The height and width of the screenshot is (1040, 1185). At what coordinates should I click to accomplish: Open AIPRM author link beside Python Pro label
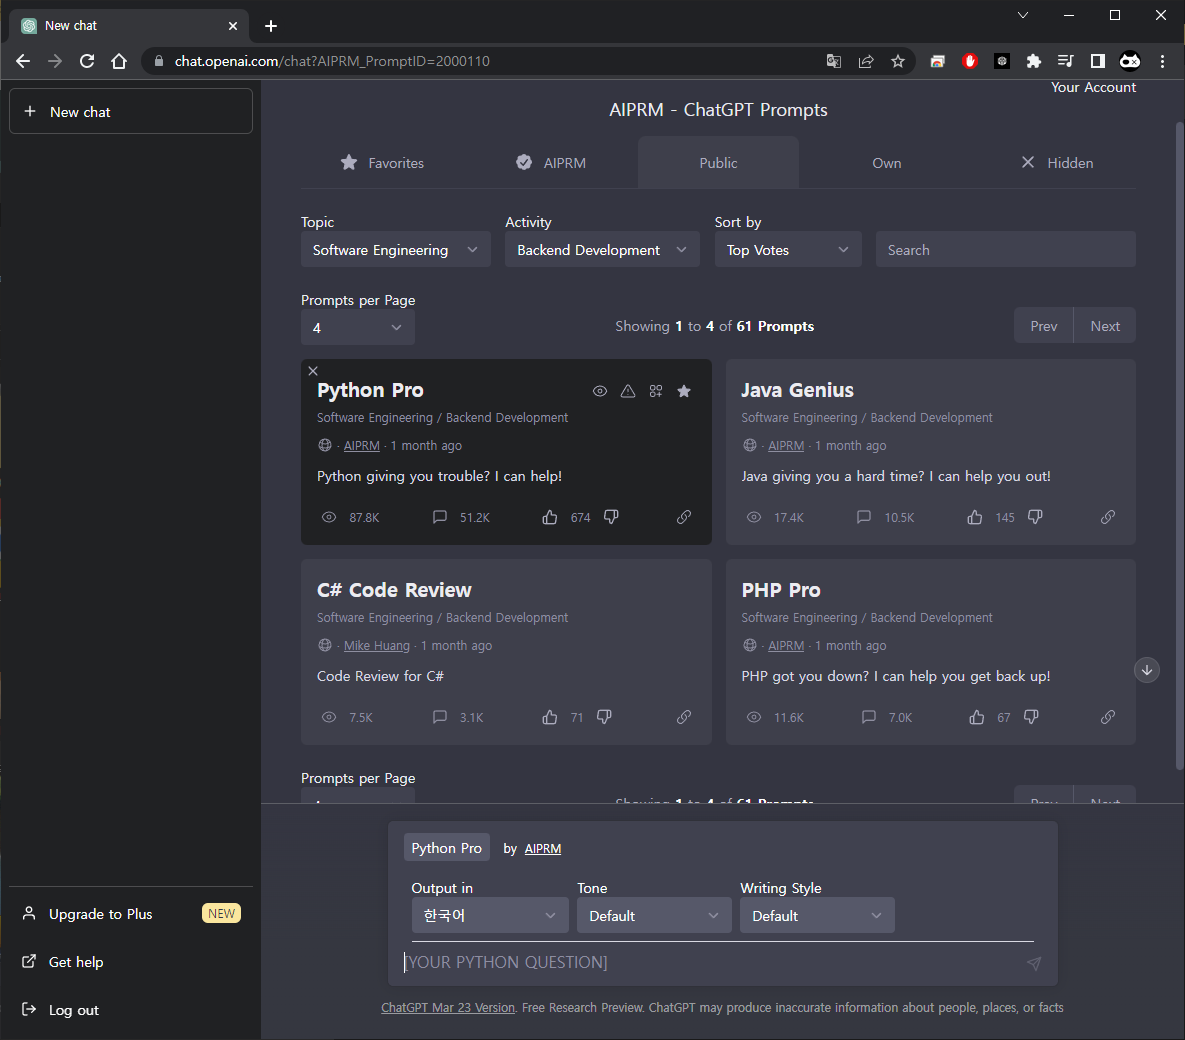click(x=543, y=849)
